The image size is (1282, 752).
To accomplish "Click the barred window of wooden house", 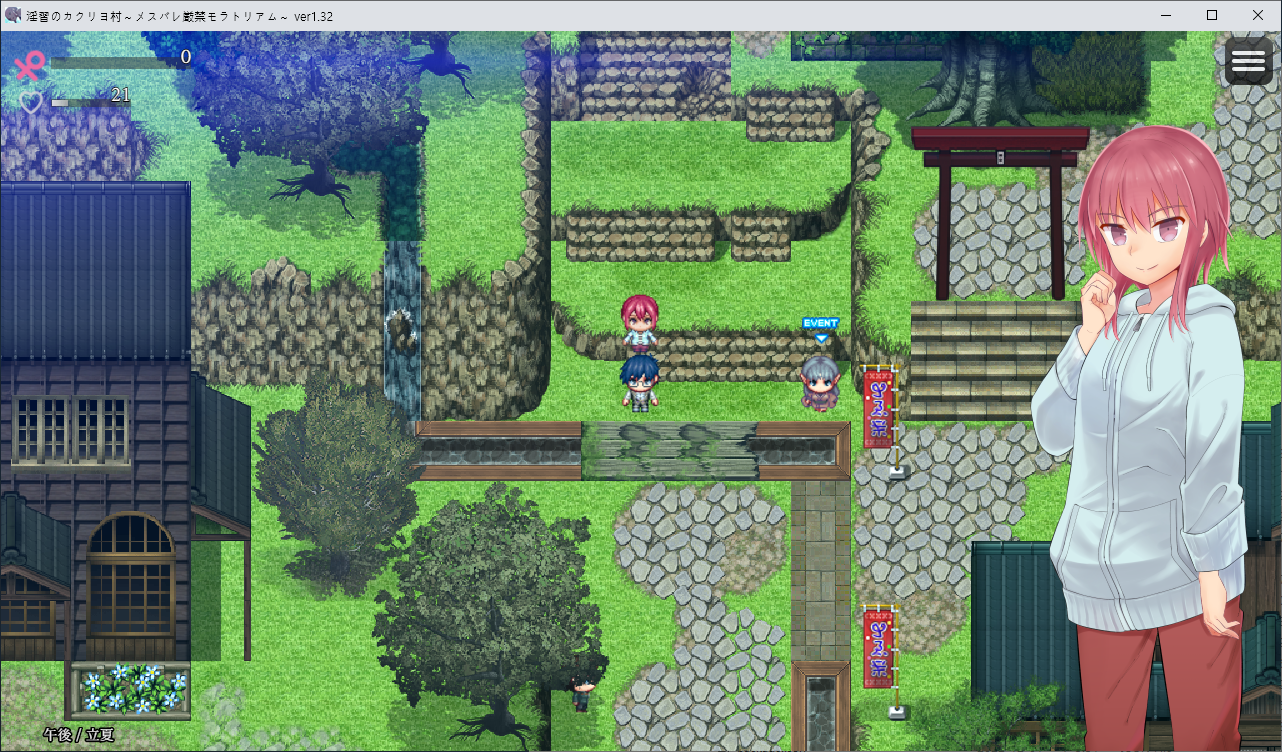I will [x=70, y=430].
